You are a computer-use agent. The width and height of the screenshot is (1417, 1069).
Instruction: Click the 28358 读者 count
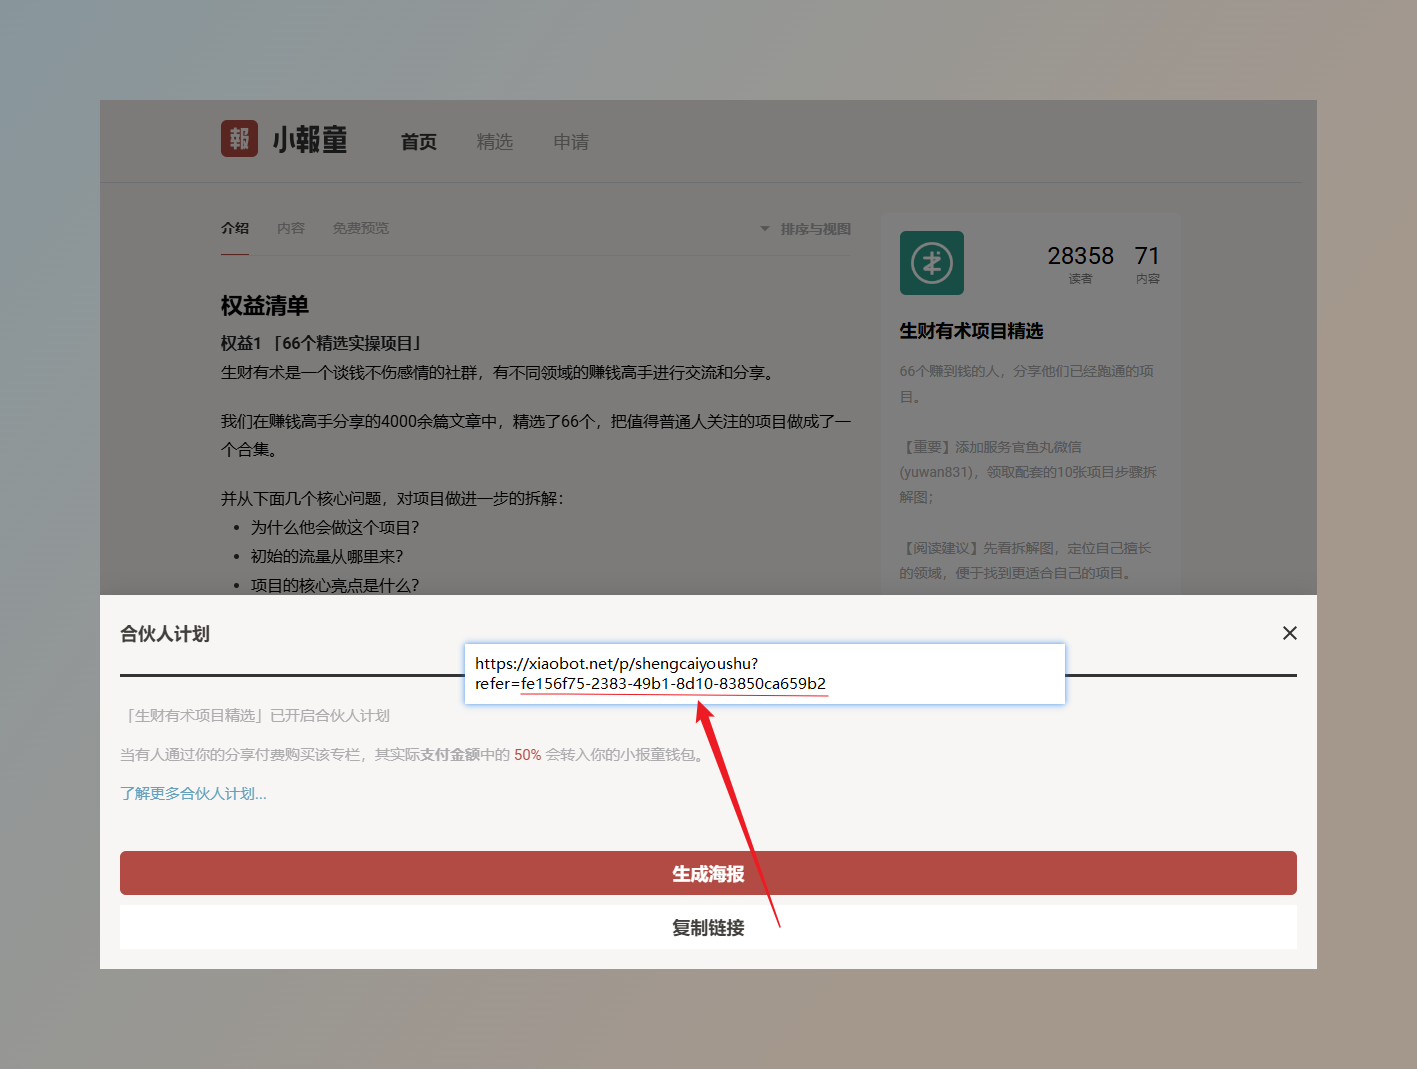(1080, 264)
